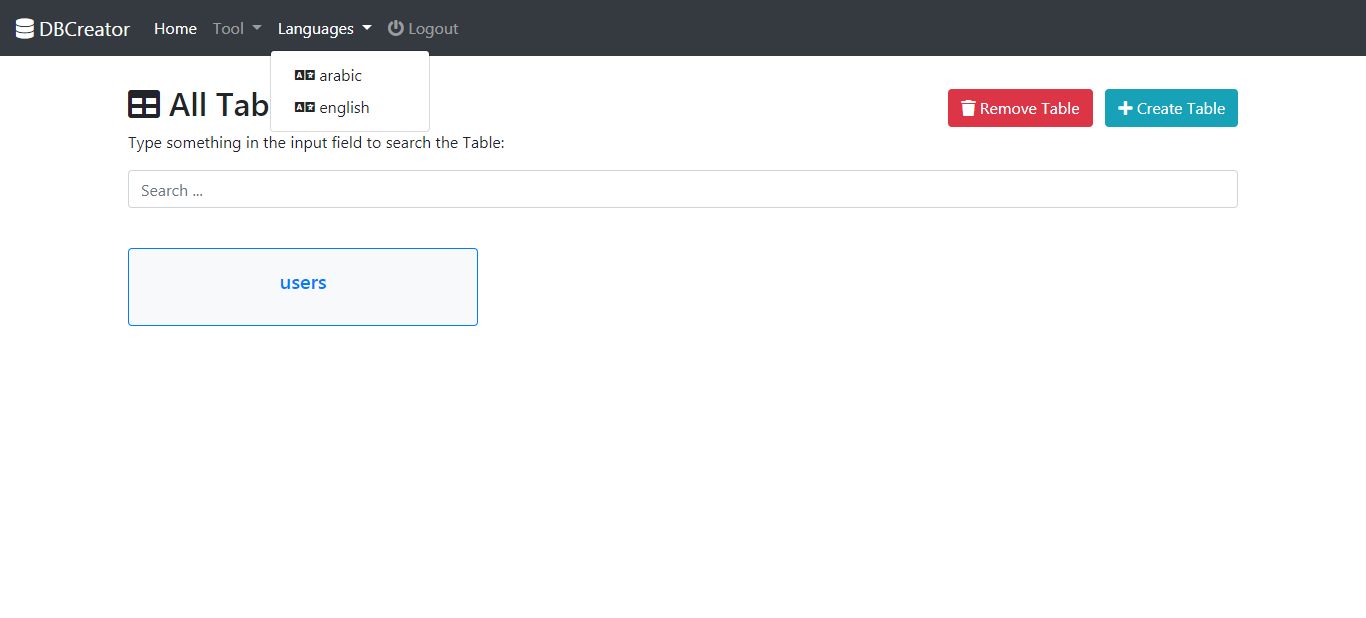Click the Logout link

point(433,29)
